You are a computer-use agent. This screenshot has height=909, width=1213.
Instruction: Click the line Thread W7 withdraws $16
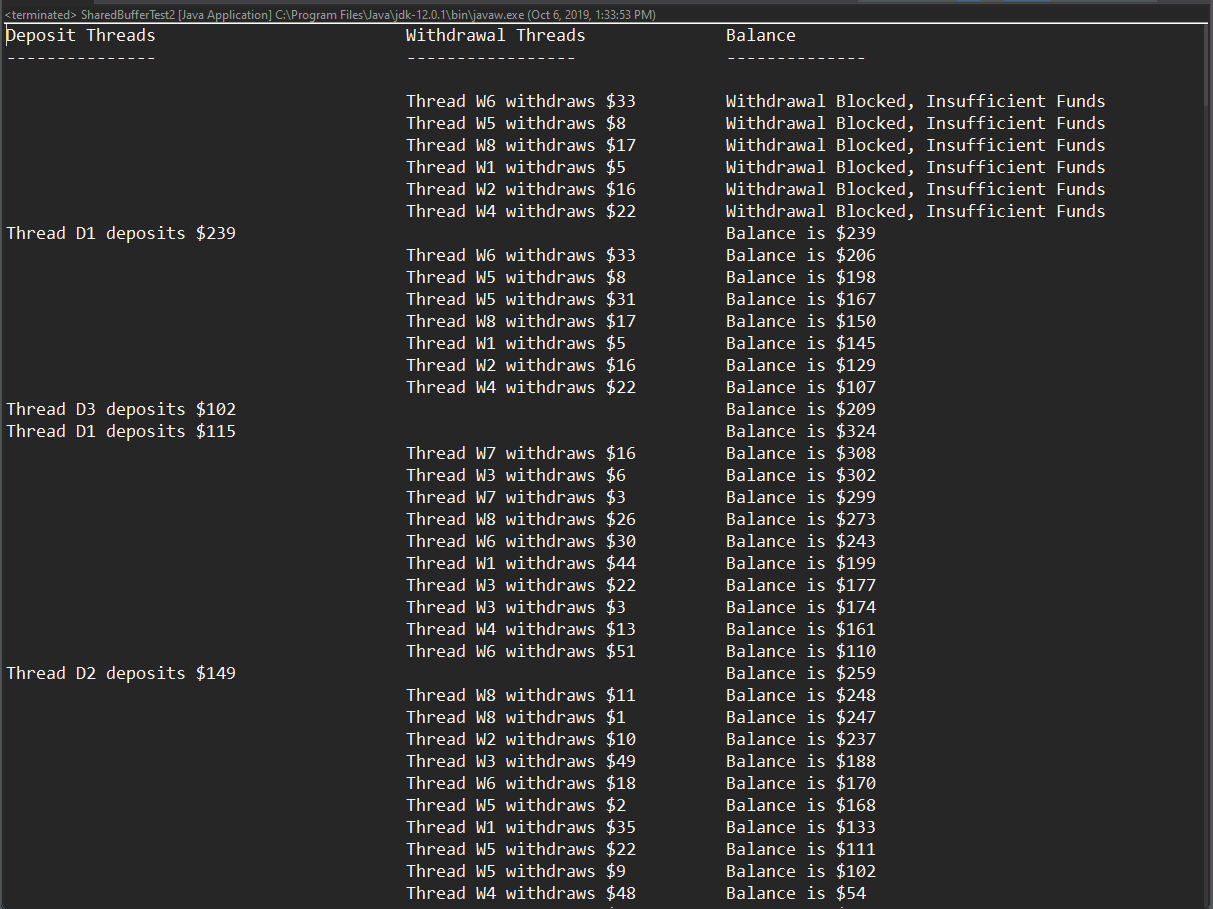click(520, 454)
